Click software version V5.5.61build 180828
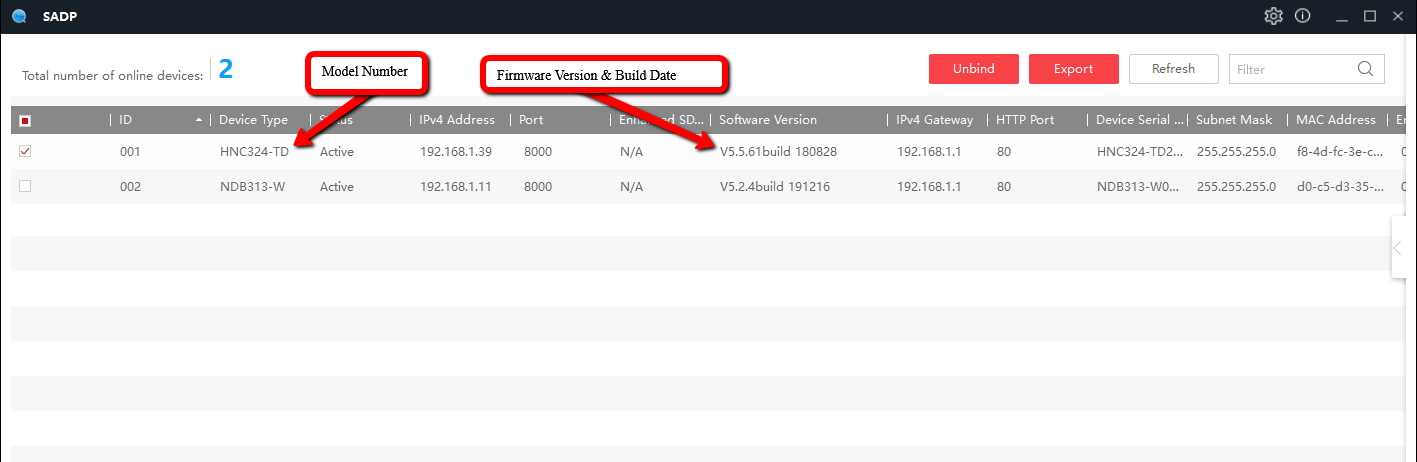This screenshot has height=462, width=1417. click(778, 152)
